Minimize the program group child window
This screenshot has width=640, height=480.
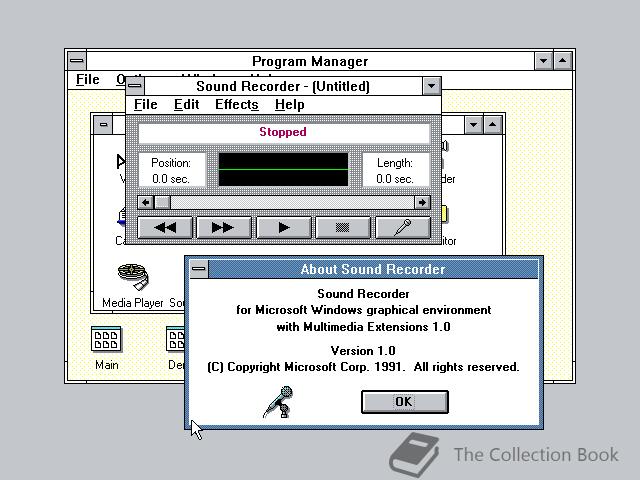[474, 124]
